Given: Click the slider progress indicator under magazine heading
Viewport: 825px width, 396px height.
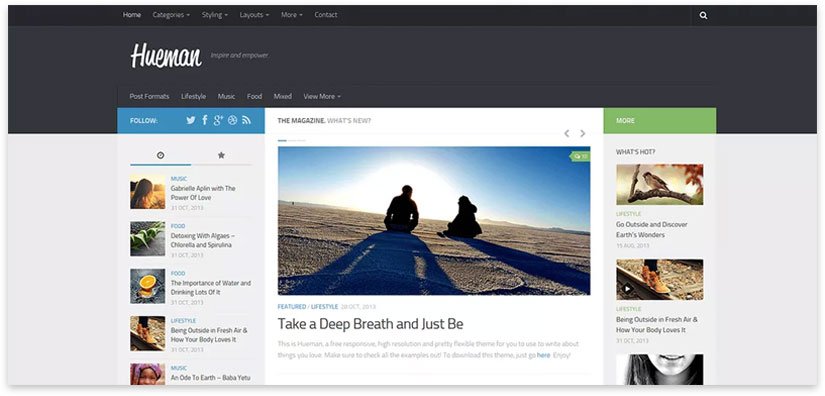Looking at the screenshot, I should (291, 140).
